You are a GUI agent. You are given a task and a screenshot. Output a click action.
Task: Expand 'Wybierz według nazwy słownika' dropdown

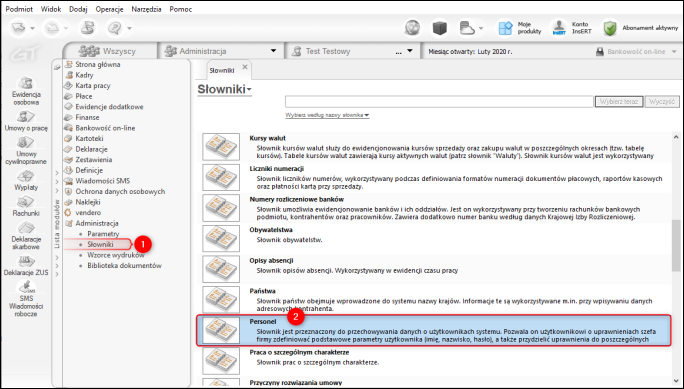[x=327, y=115]
